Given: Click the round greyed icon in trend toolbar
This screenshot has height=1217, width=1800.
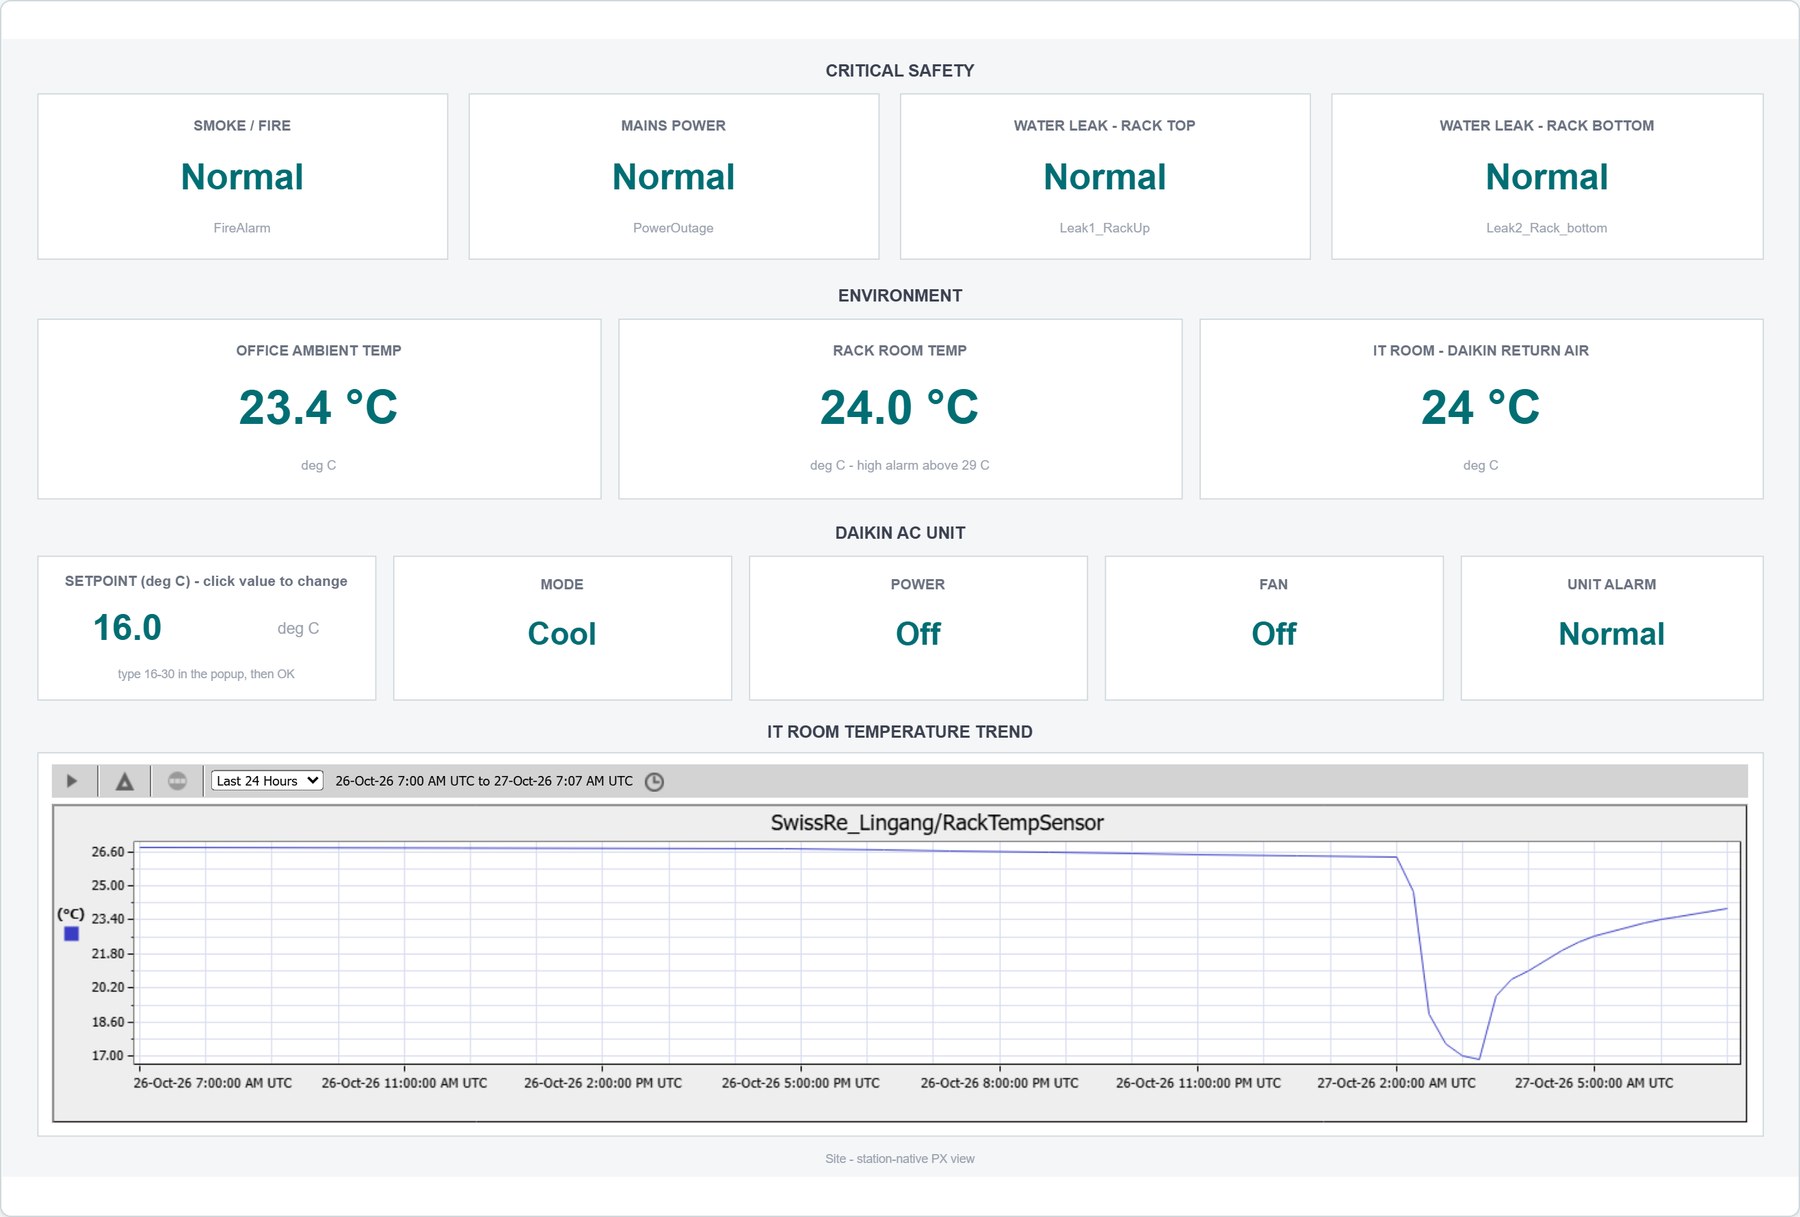Looking at the screenshot, I should [x=178, y=781].
